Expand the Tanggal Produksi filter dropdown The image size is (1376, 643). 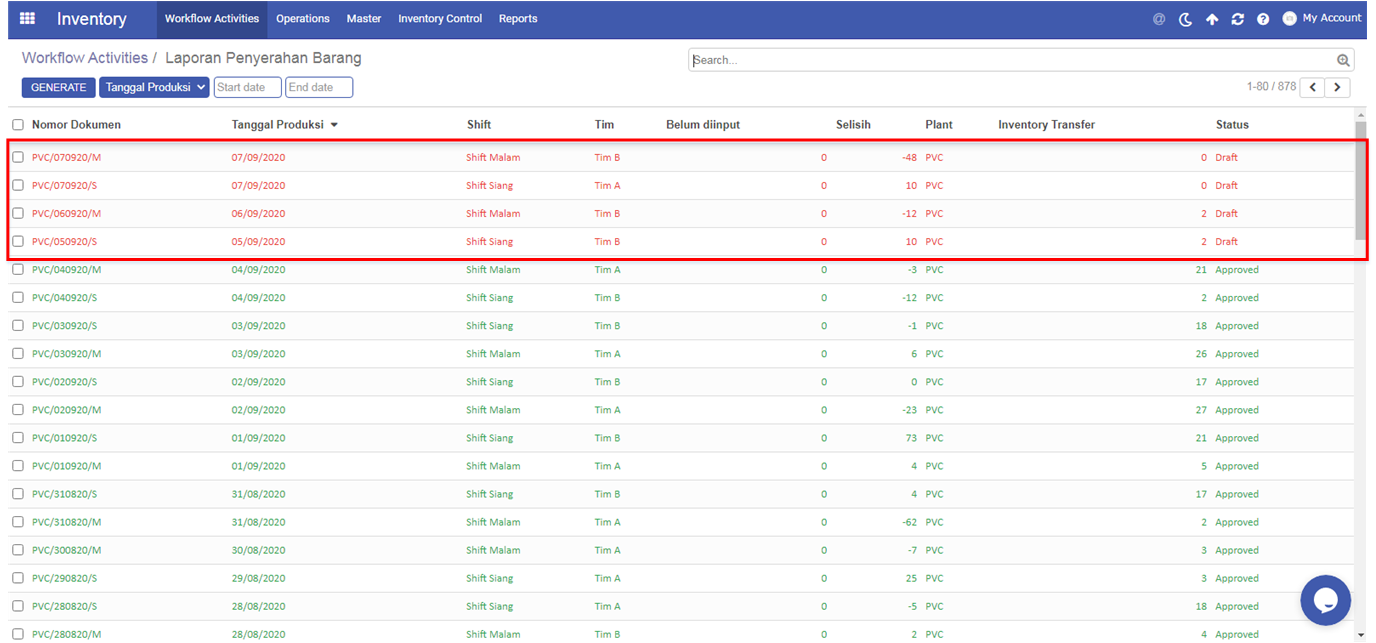(154, 88)
